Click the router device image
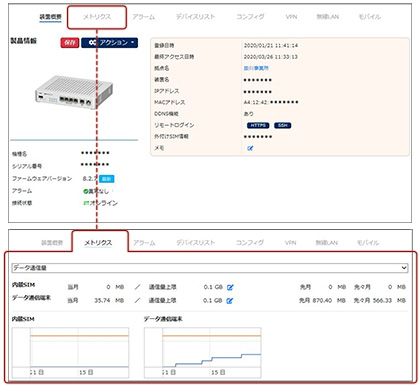This screenshot has width=420, height=385. coord(74,92)
